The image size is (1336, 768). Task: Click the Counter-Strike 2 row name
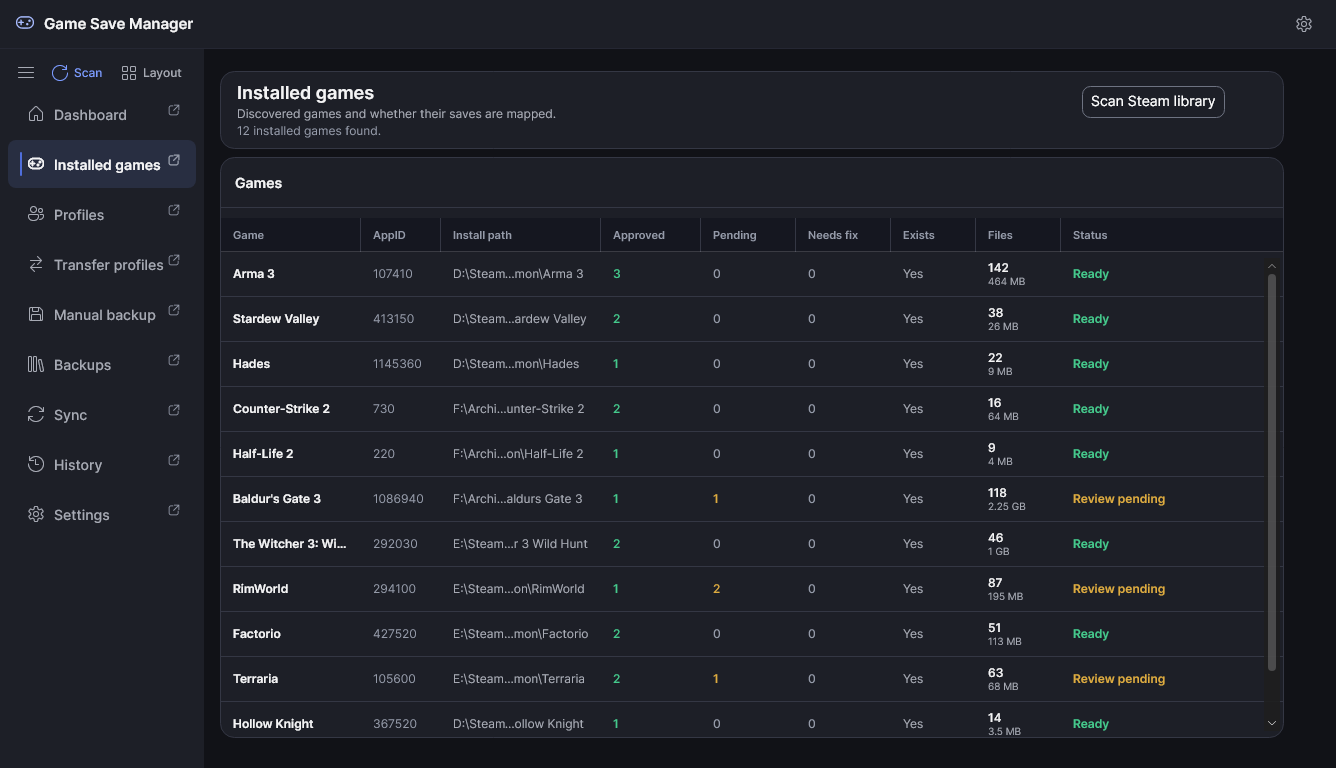[281, 409]
